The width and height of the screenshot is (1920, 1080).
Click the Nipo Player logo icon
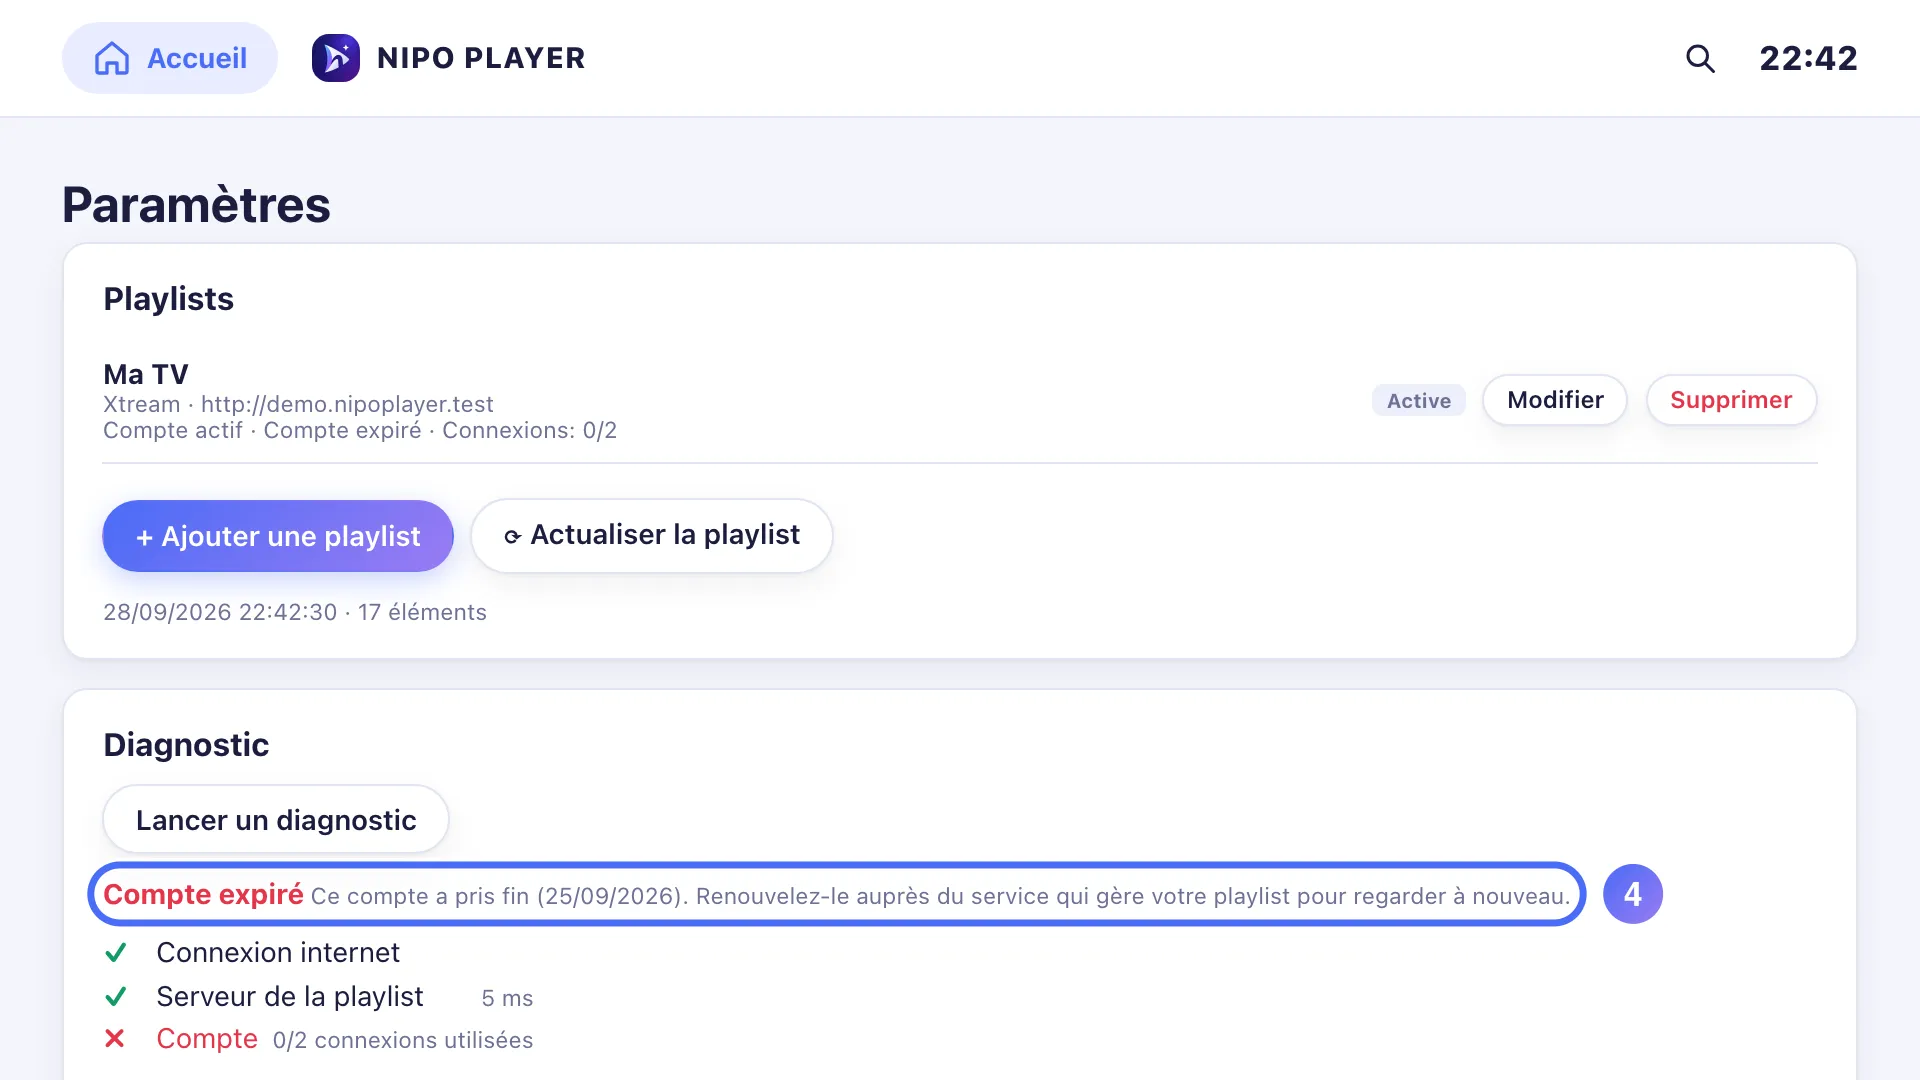(336, 58)
